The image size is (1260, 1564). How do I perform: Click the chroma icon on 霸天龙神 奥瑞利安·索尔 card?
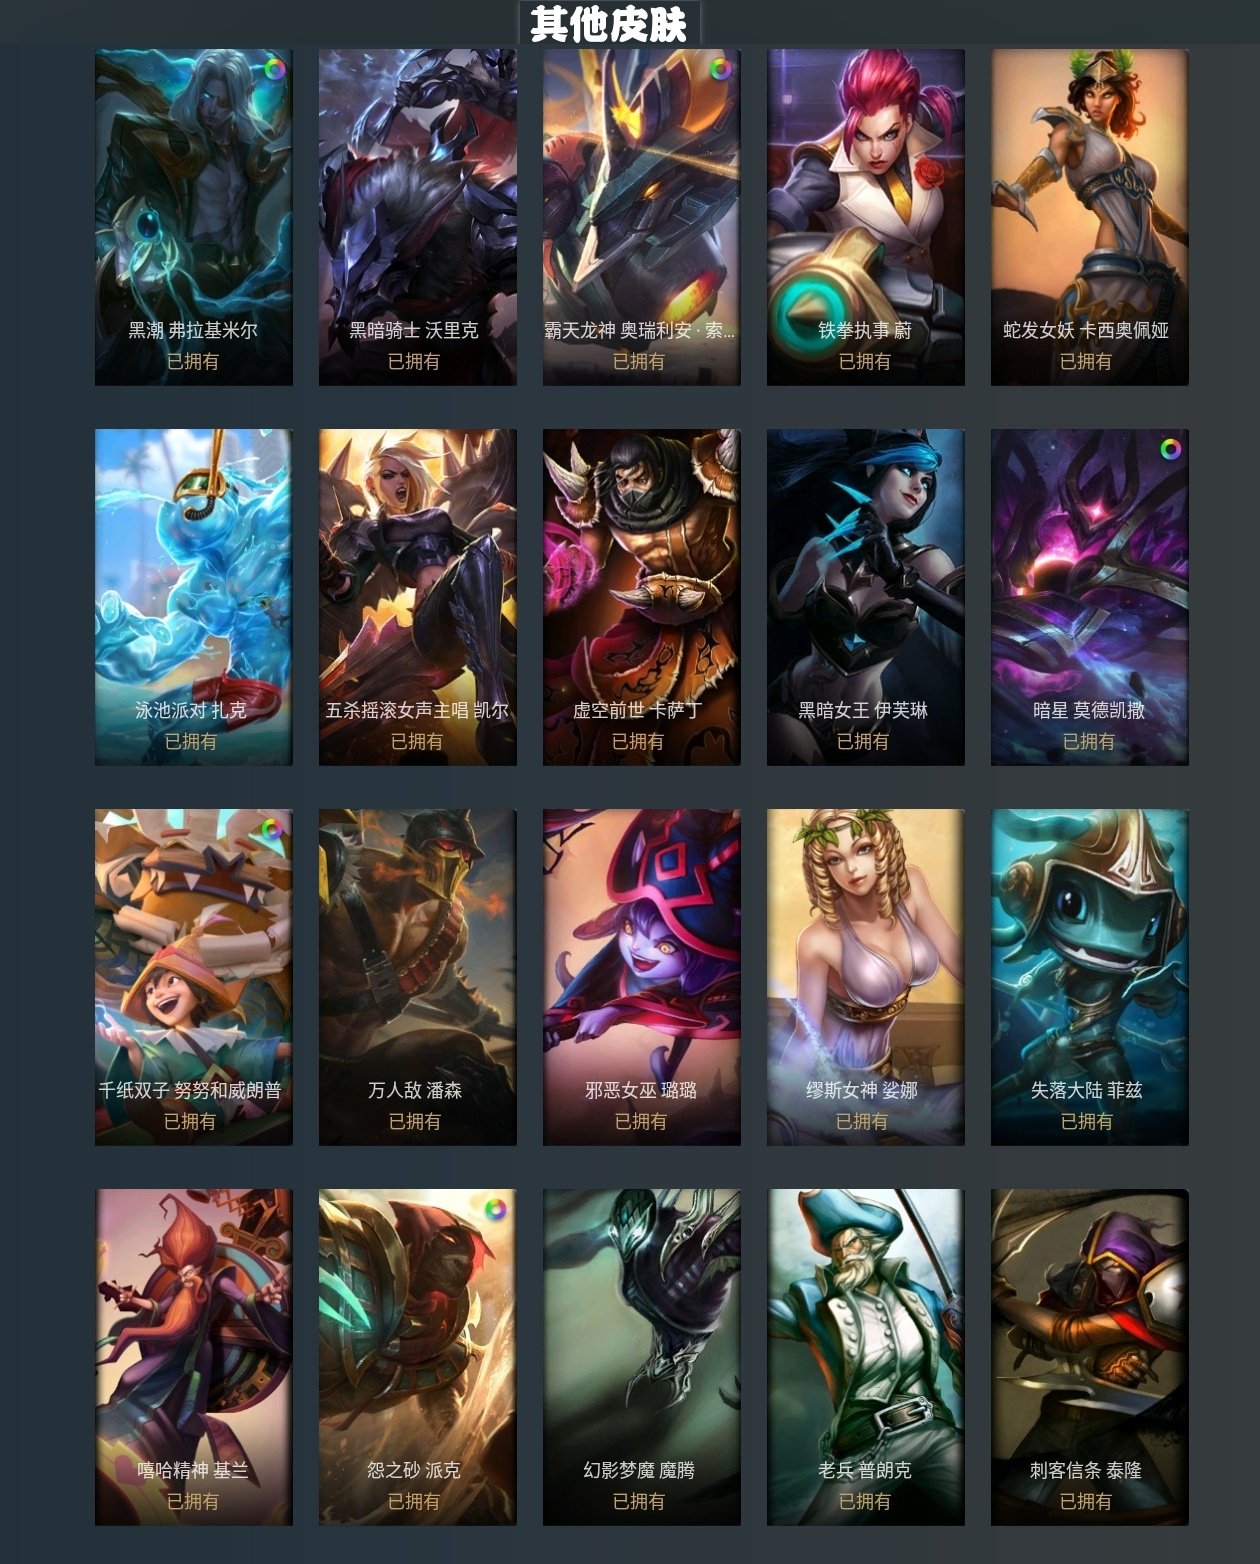coord(720,70)
